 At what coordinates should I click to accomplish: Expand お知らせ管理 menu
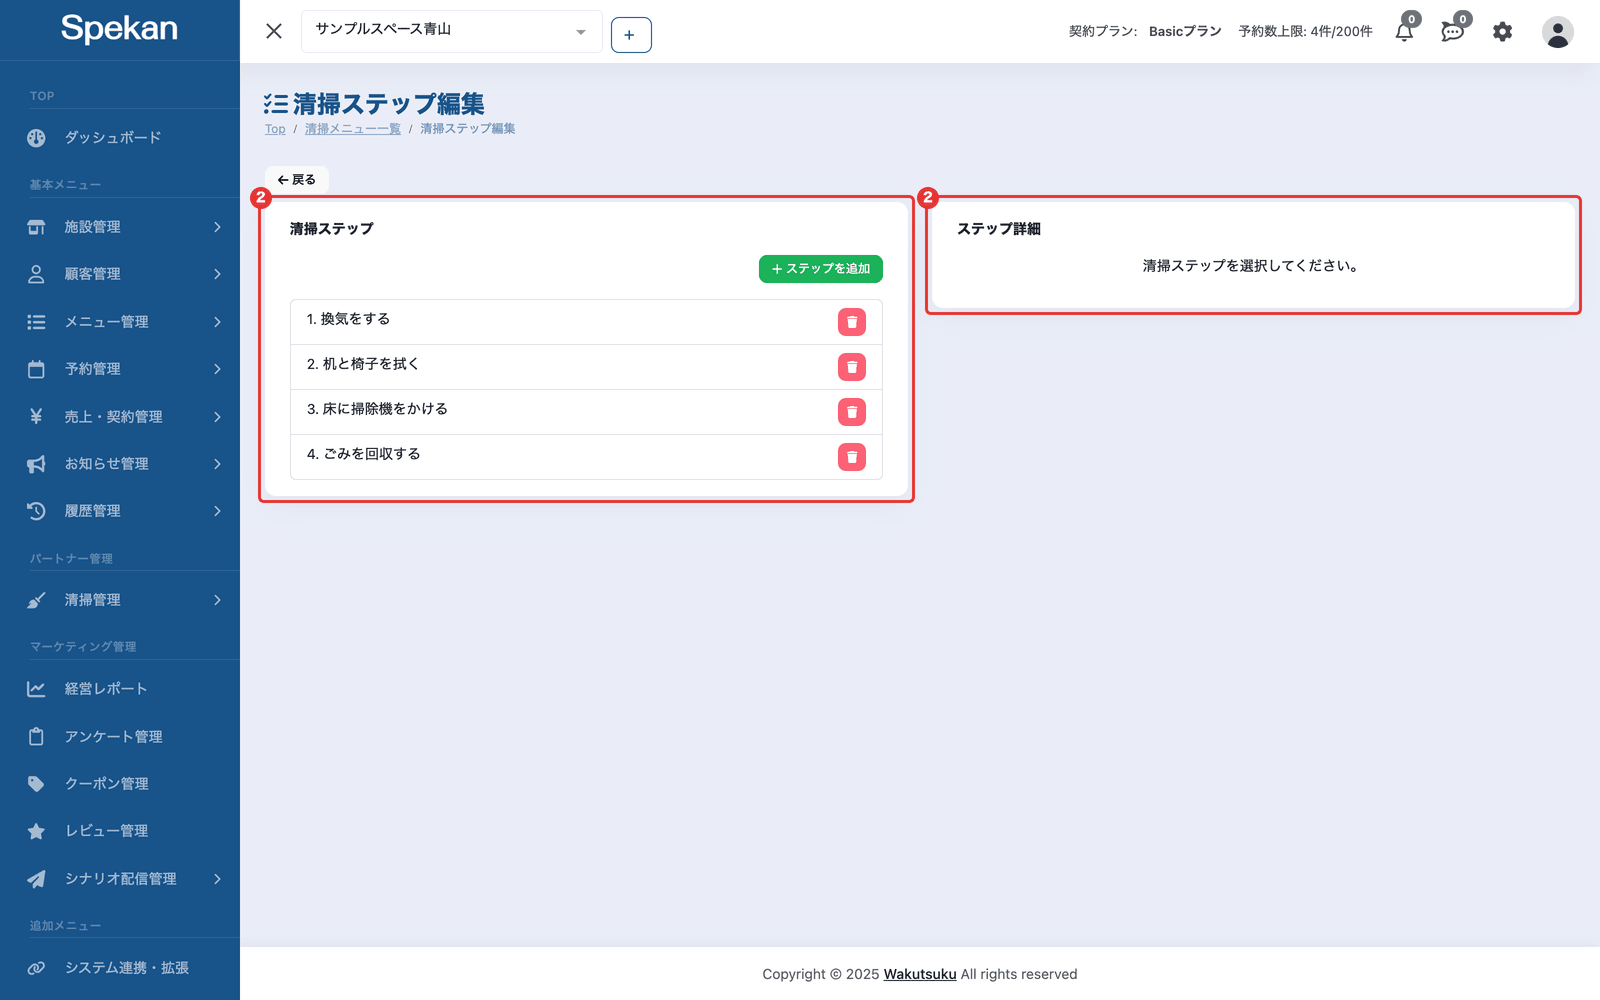pos(120,464)
